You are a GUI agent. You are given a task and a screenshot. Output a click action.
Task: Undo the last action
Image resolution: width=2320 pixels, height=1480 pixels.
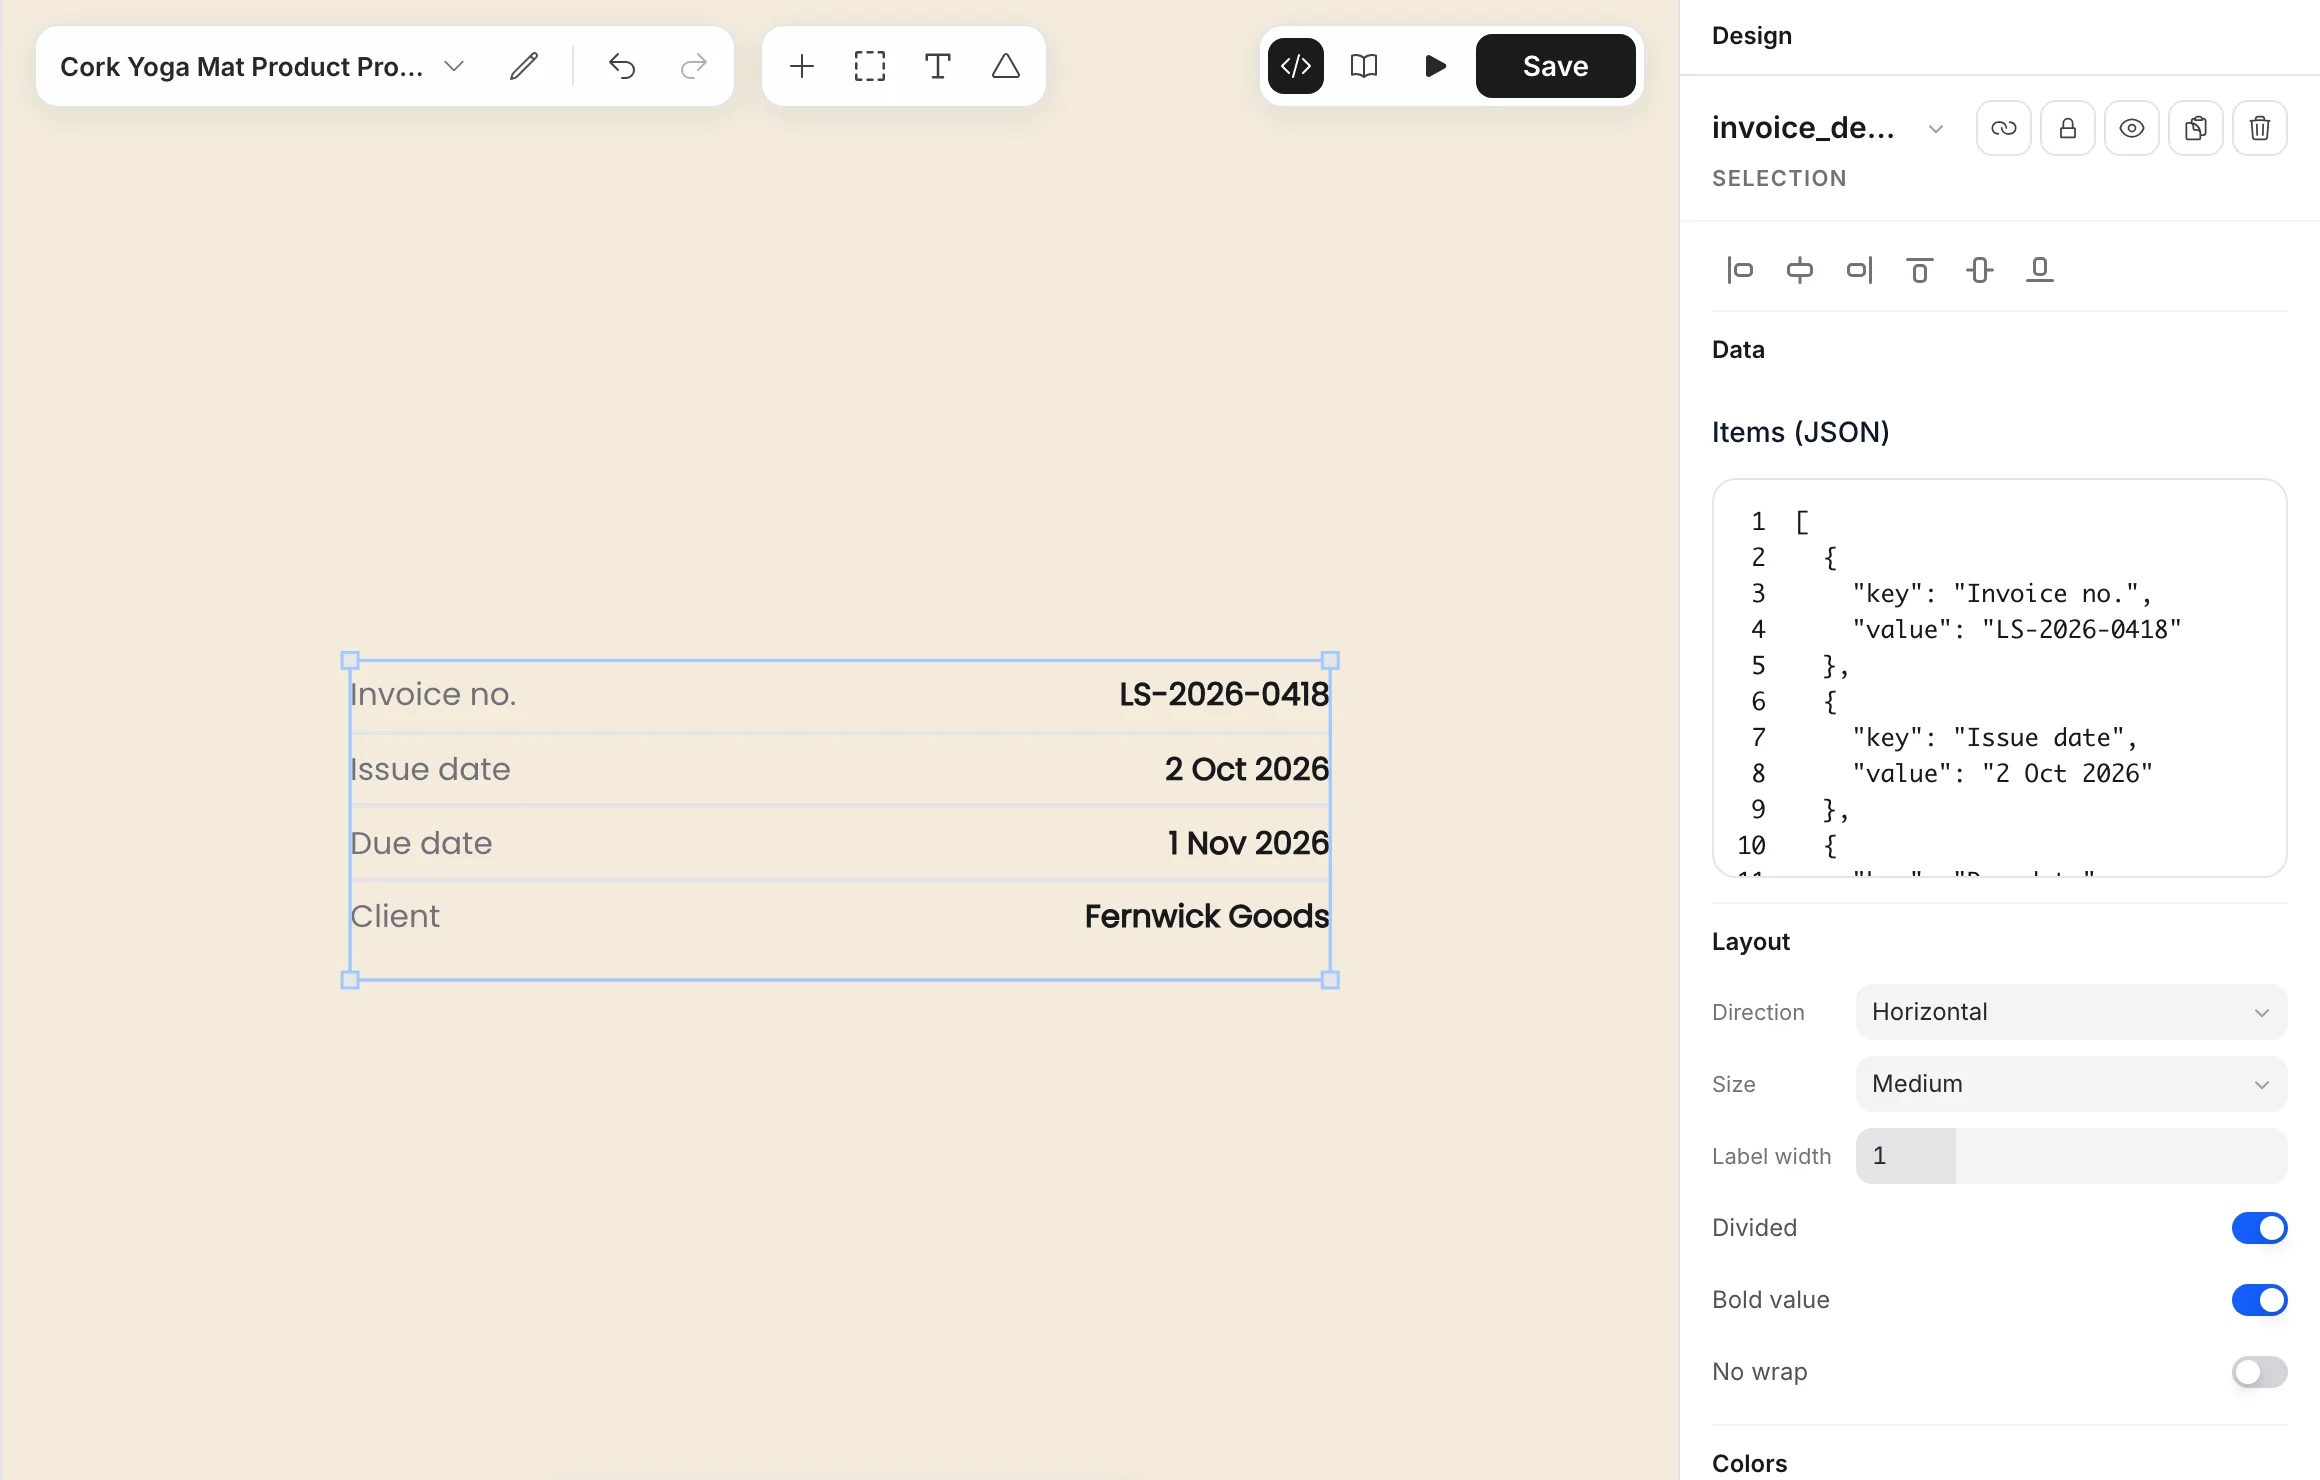coord(622,67)
